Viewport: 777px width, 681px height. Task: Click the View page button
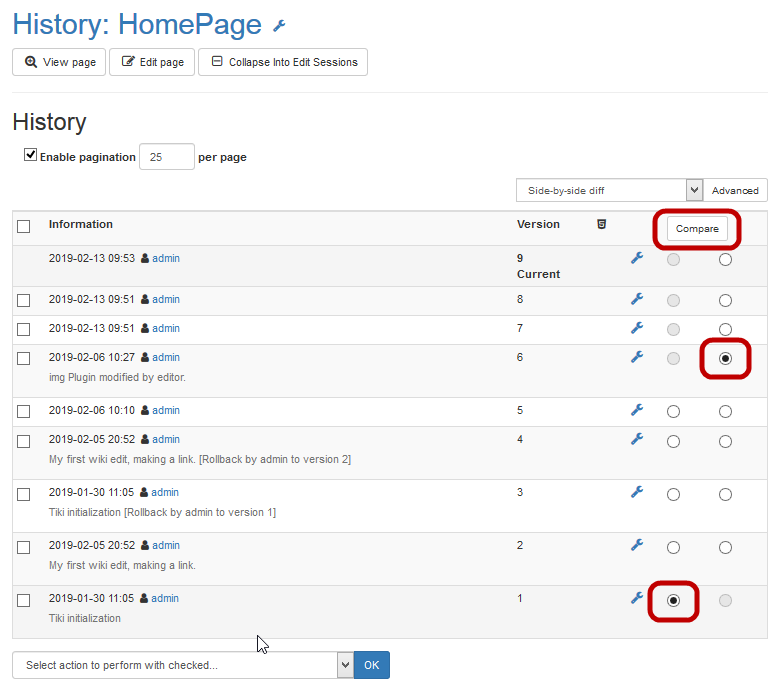59,62
